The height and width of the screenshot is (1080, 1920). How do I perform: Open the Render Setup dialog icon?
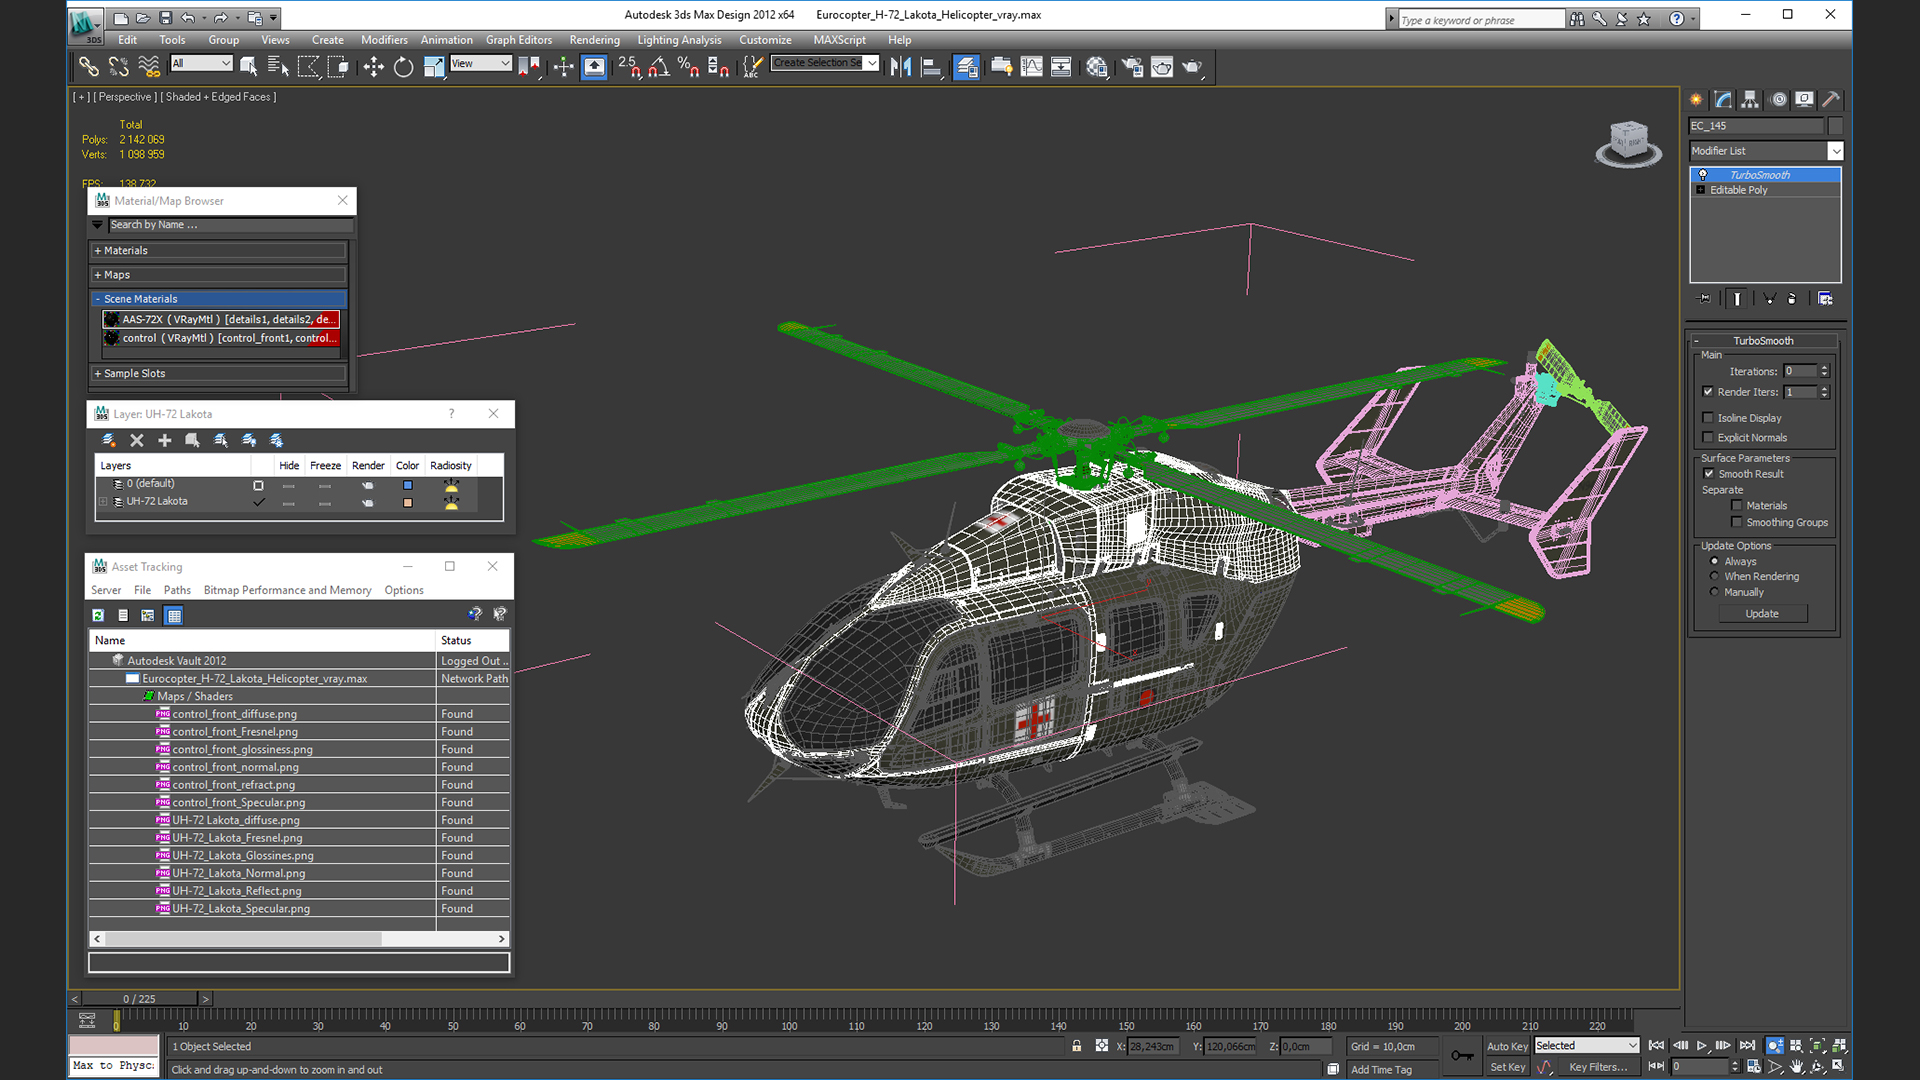[1132, 67]
